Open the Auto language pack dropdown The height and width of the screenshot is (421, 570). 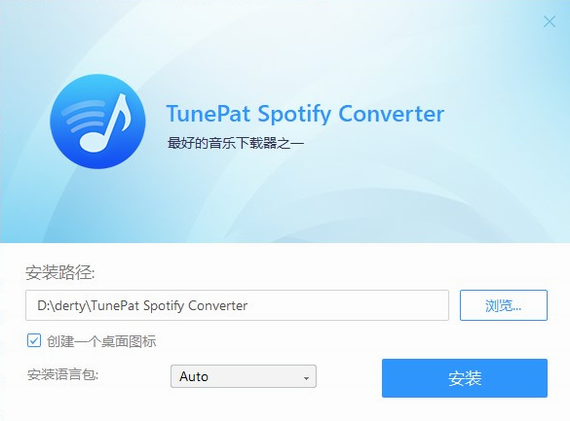(x=243, y=376)
